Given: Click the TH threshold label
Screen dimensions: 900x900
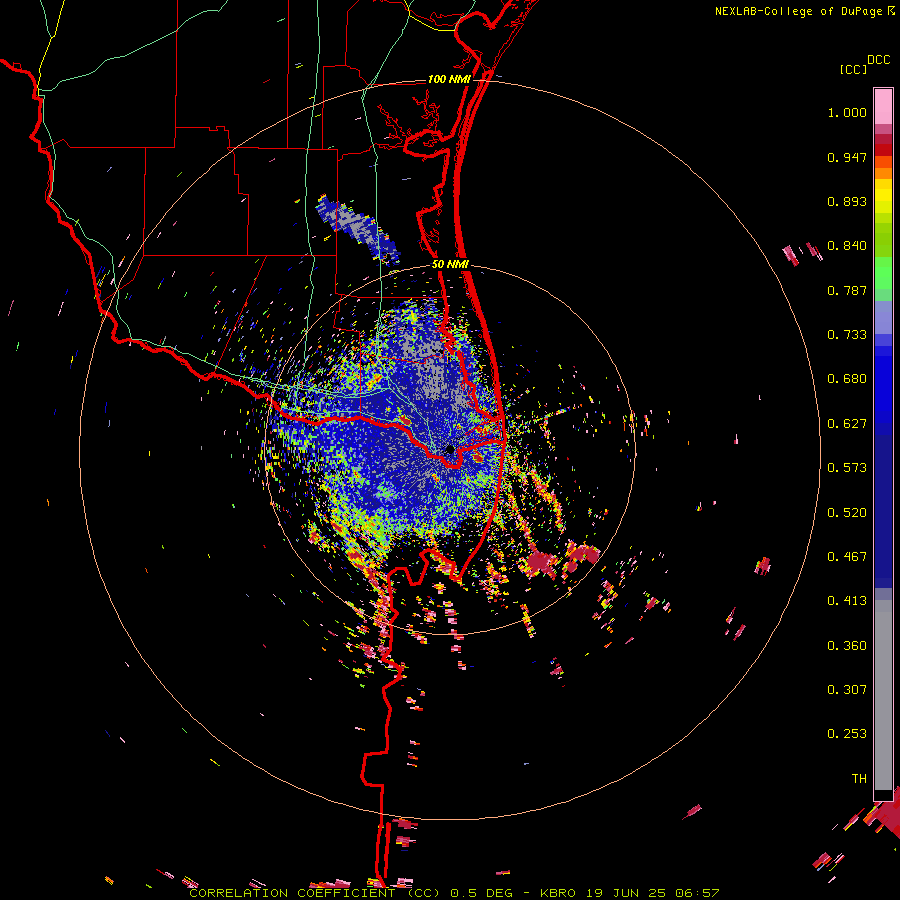Looking at the screenshot, I should click(859, 779).
